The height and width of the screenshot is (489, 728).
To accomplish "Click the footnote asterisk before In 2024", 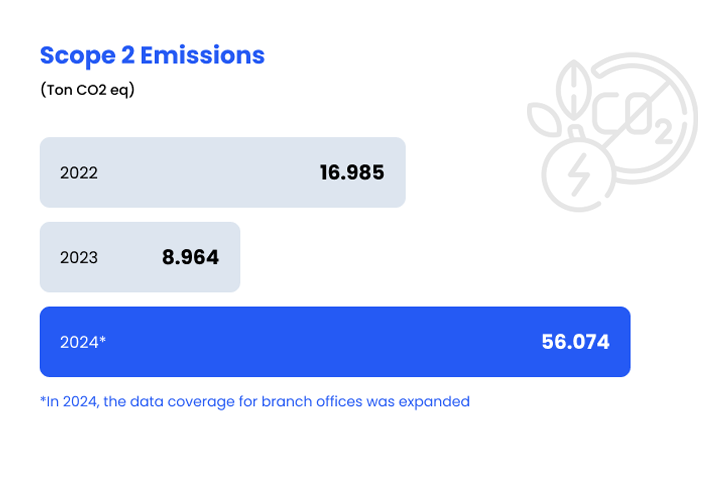I will click(x=43, y=399).
